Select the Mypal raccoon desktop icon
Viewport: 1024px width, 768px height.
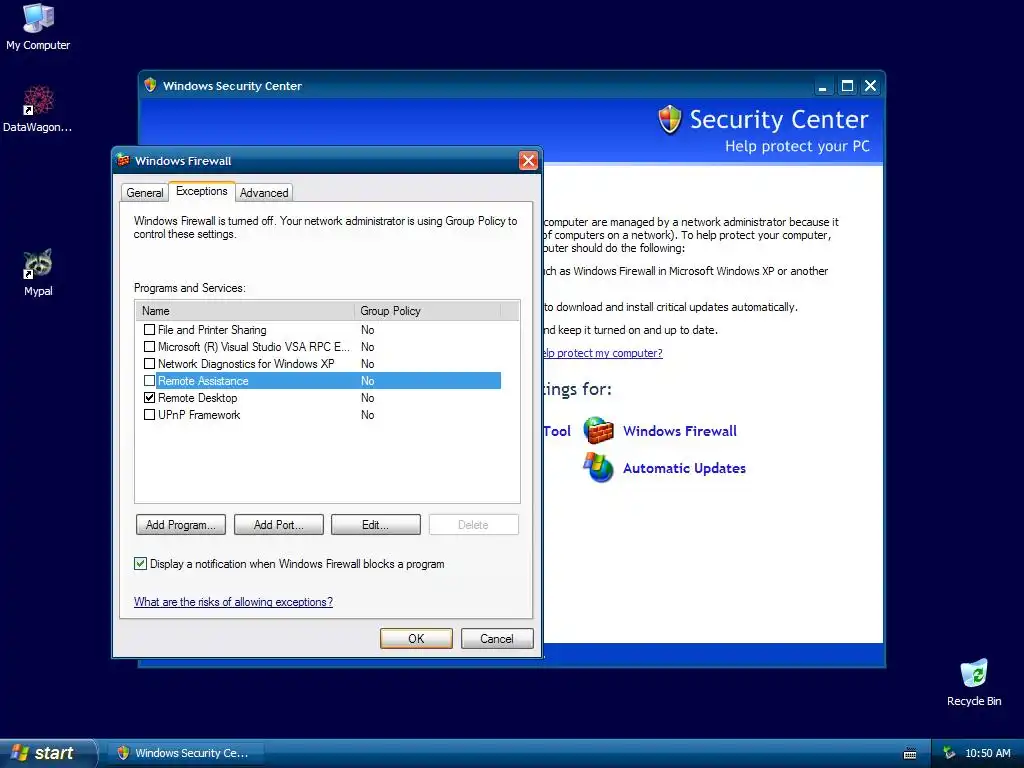pos(38,264)
